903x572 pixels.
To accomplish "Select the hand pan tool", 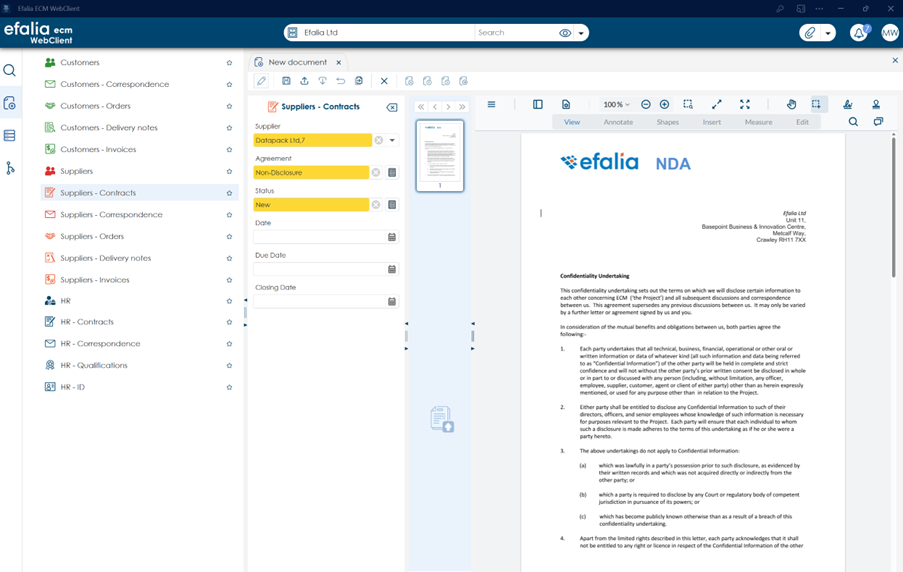I will pyautogui.click(x=791, y=104).
